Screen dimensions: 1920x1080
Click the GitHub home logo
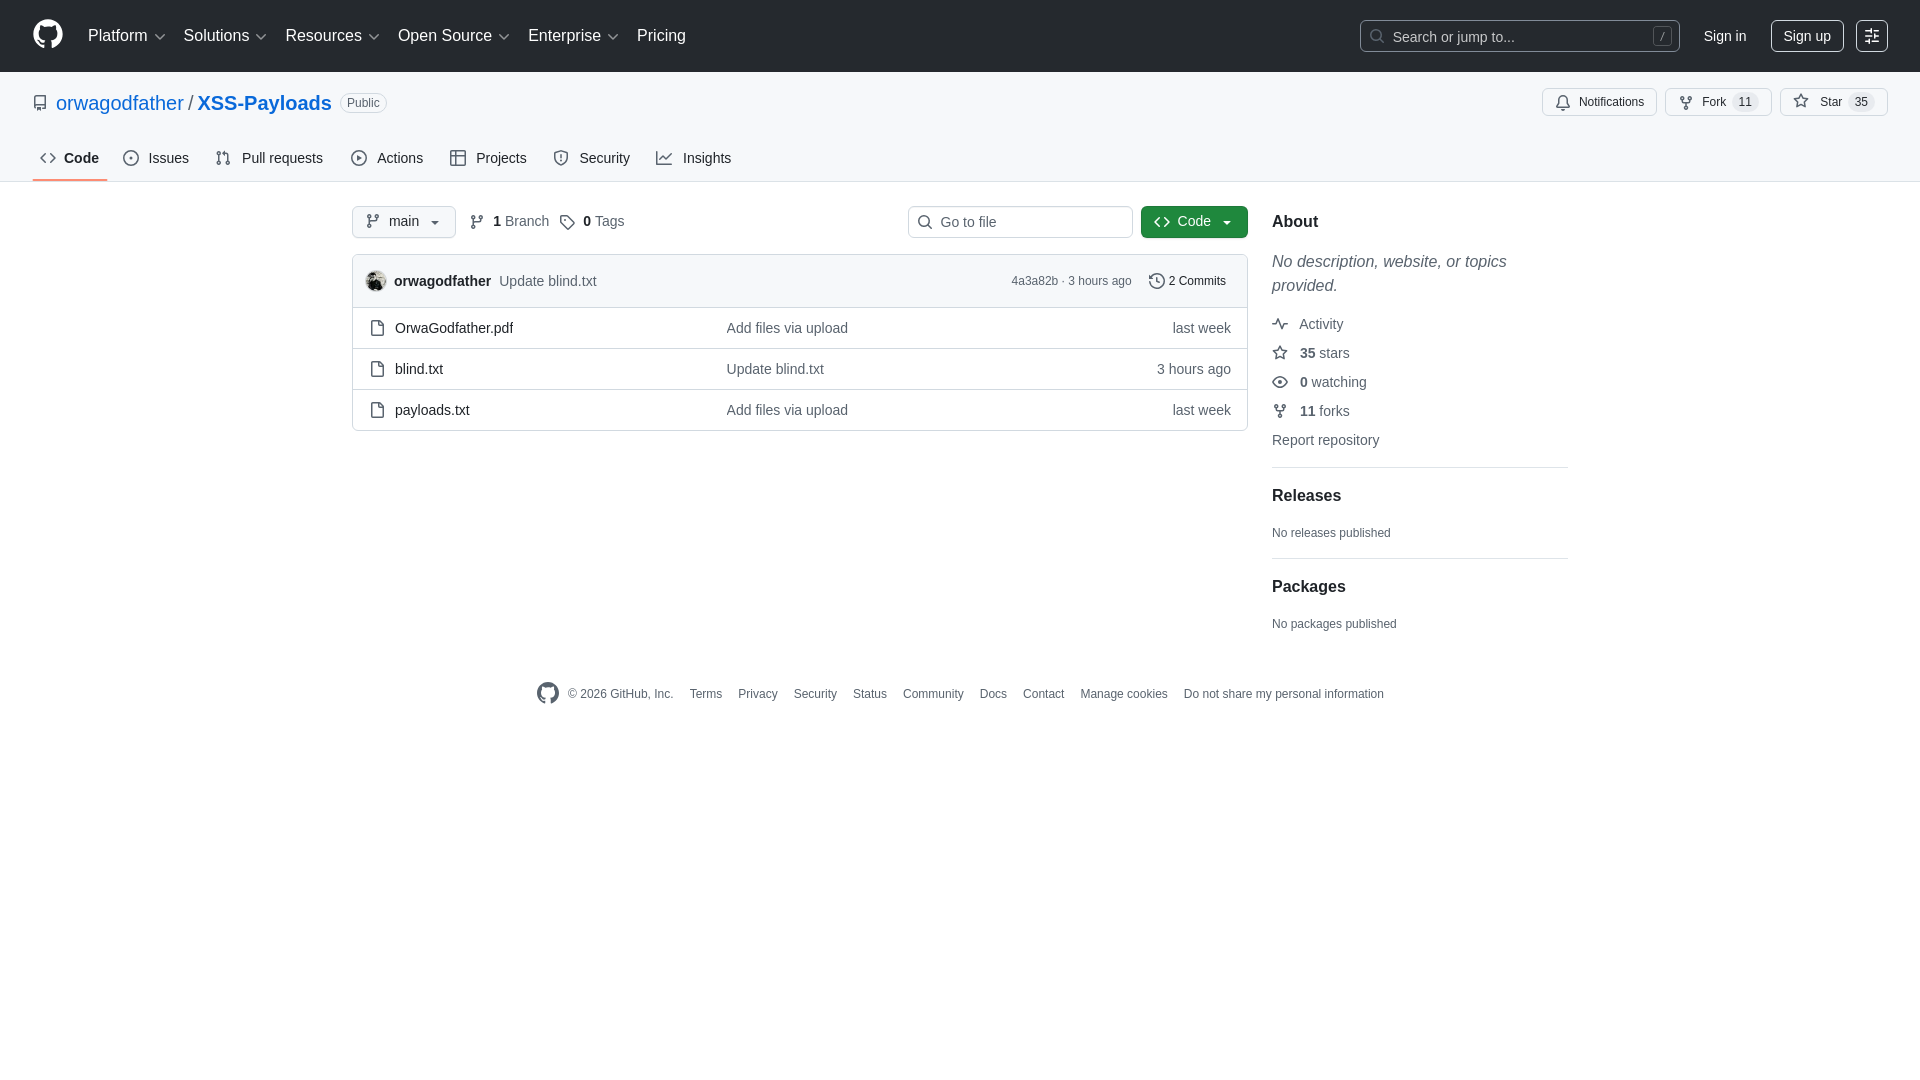click(47, 36)
